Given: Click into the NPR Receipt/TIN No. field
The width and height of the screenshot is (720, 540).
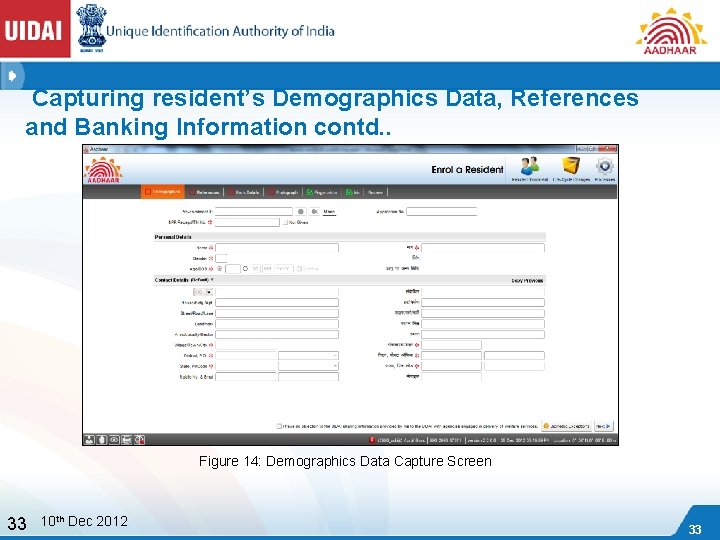Looking at the screenshot, I should pyautogui.click(x=247, y=222).
